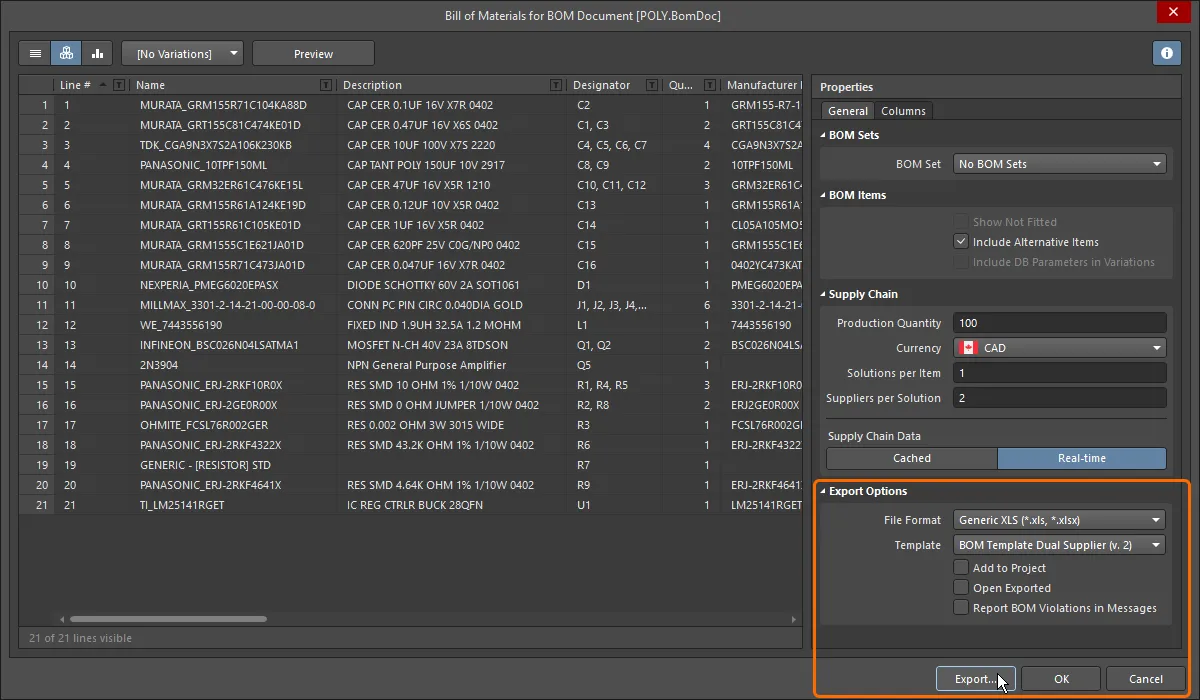This screenshot has height=700, width=1200.
Task: Click the Export... button
Action: pos(976,679)
